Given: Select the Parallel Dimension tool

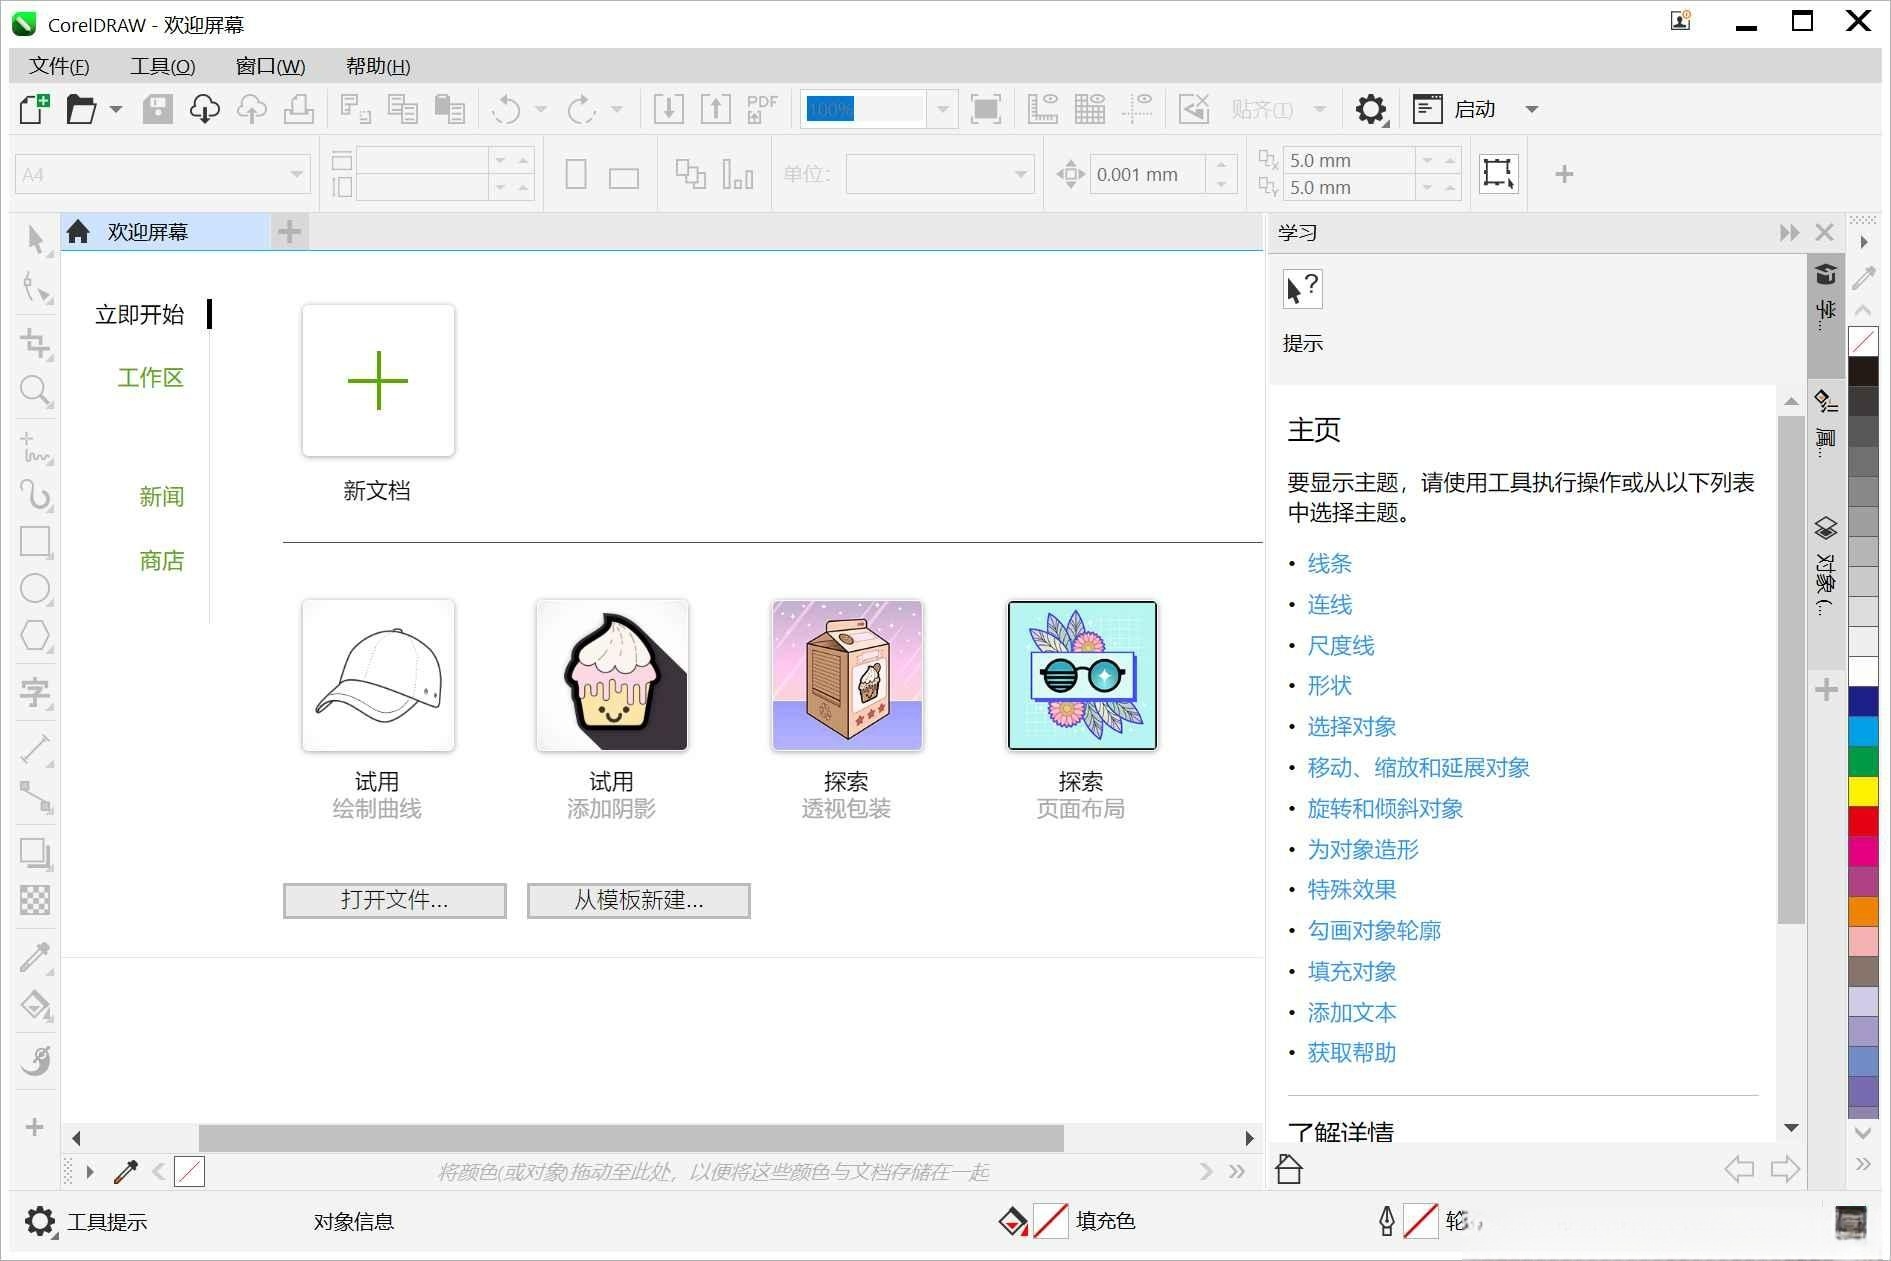Looking at the screenshot, I should pyautogui.click(x=36, y=750).
